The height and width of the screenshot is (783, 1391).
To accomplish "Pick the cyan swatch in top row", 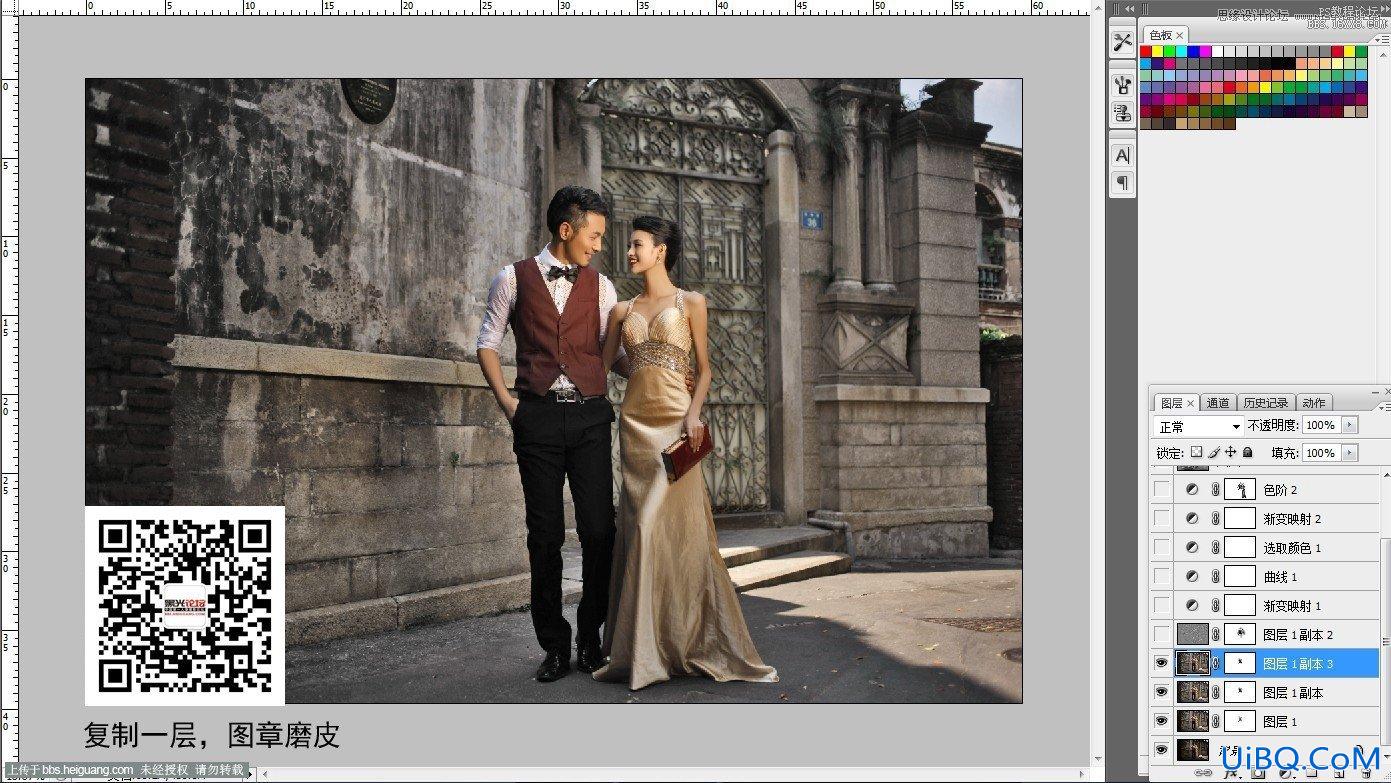I will [x=1182, y=52].
